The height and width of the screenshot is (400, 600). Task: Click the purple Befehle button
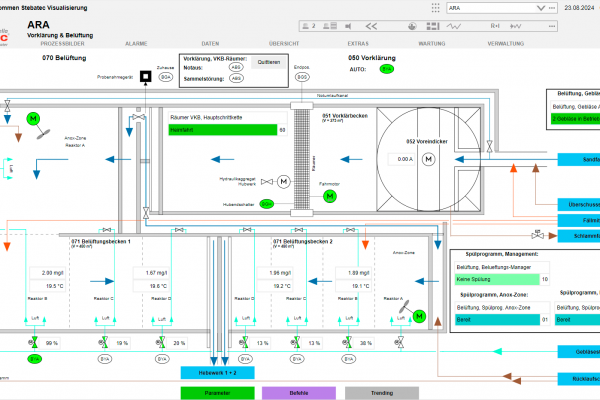coord(299,393)
